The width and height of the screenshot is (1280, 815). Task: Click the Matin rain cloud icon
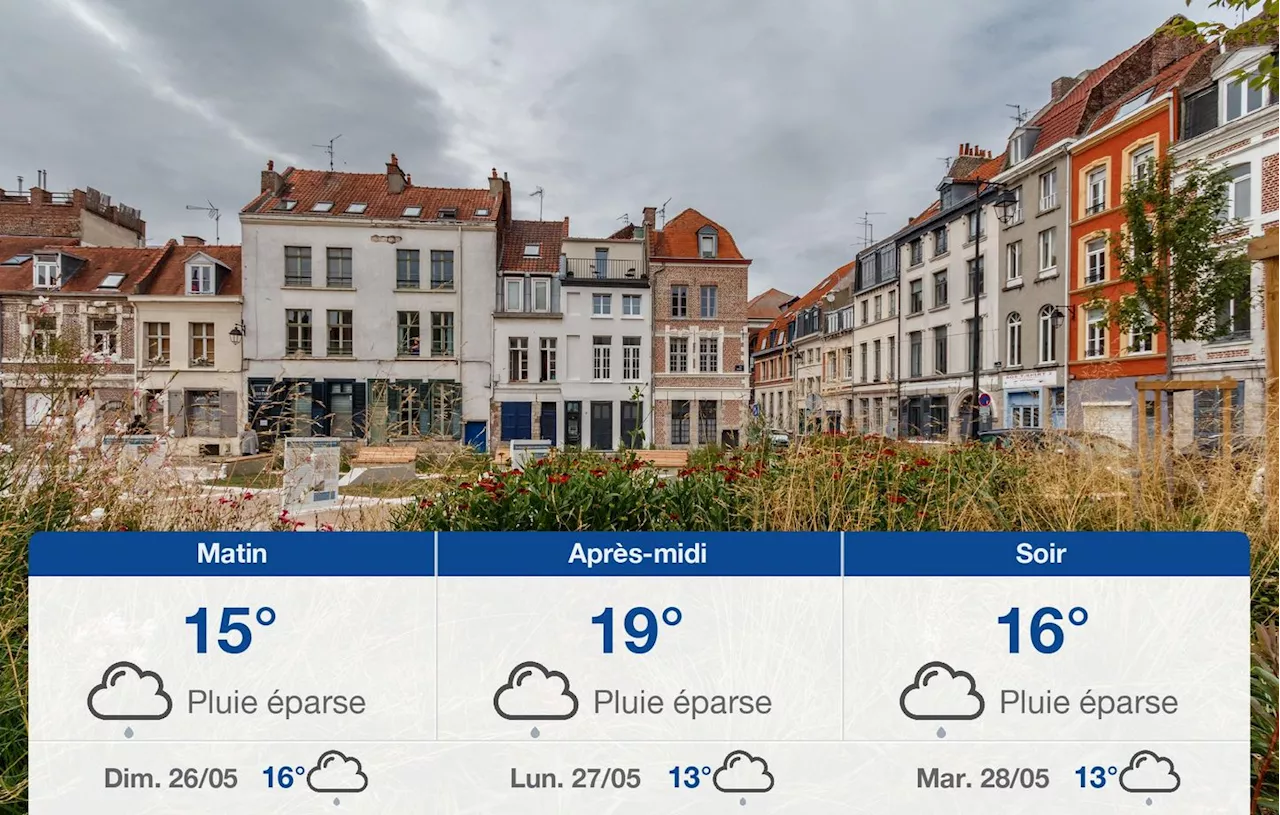tap(129, 698)
